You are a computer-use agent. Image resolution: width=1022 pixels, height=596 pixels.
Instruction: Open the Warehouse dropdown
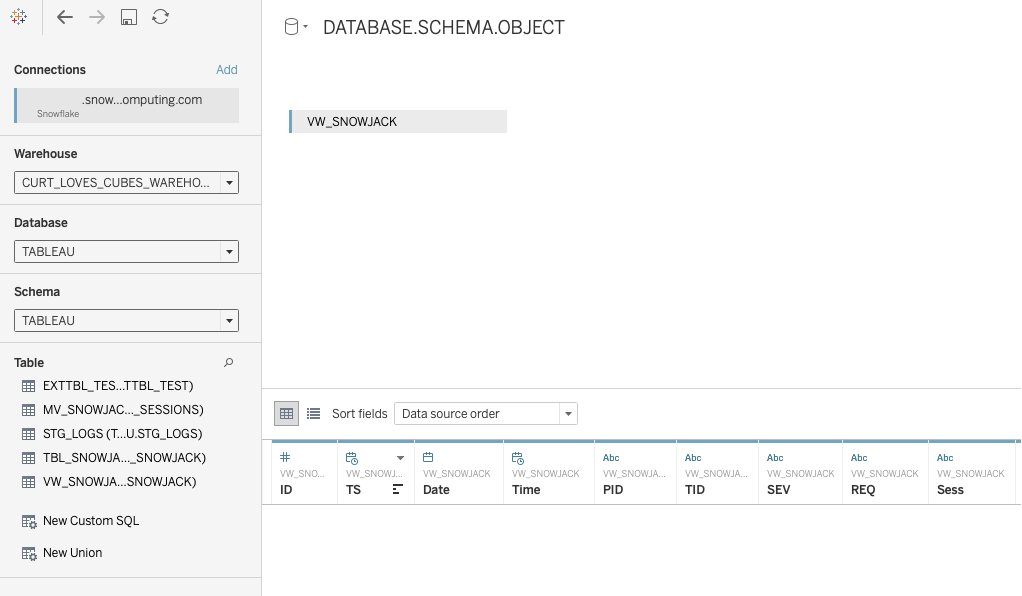126,183
